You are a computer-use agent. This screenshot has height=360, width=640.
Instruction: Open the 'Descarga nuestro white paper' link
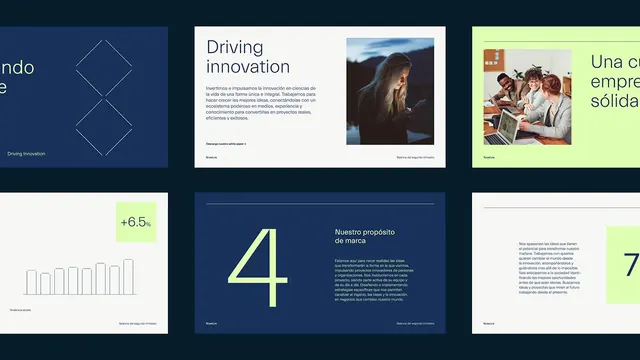[226, 144]
